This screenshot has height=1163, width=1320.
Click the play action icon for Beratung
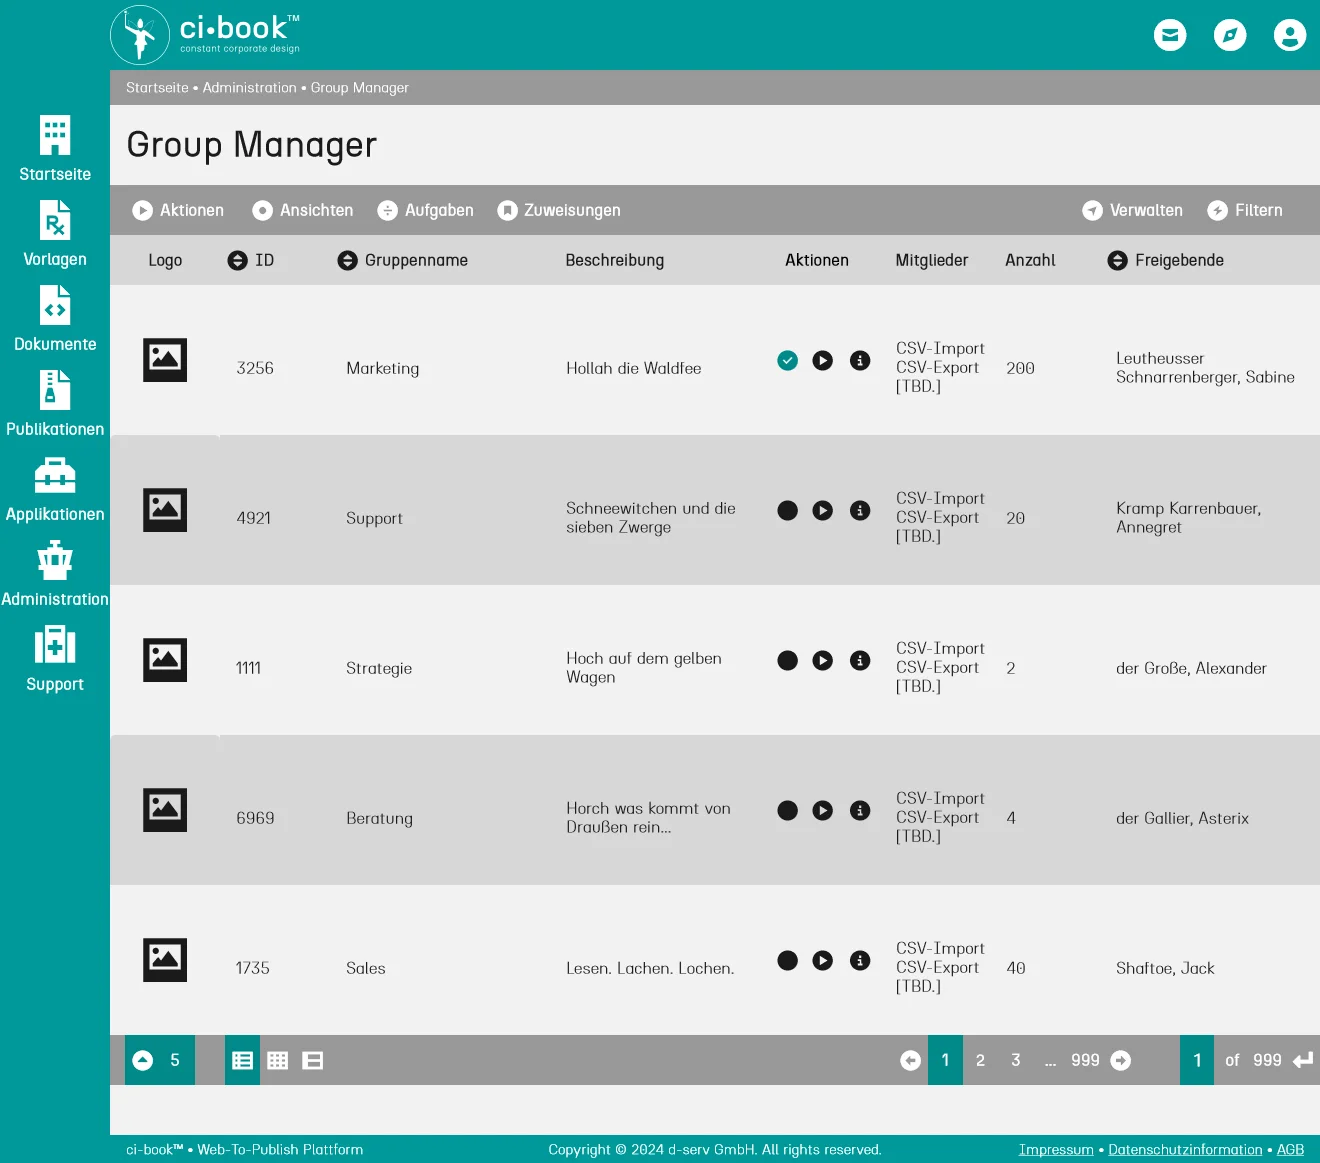823,810
